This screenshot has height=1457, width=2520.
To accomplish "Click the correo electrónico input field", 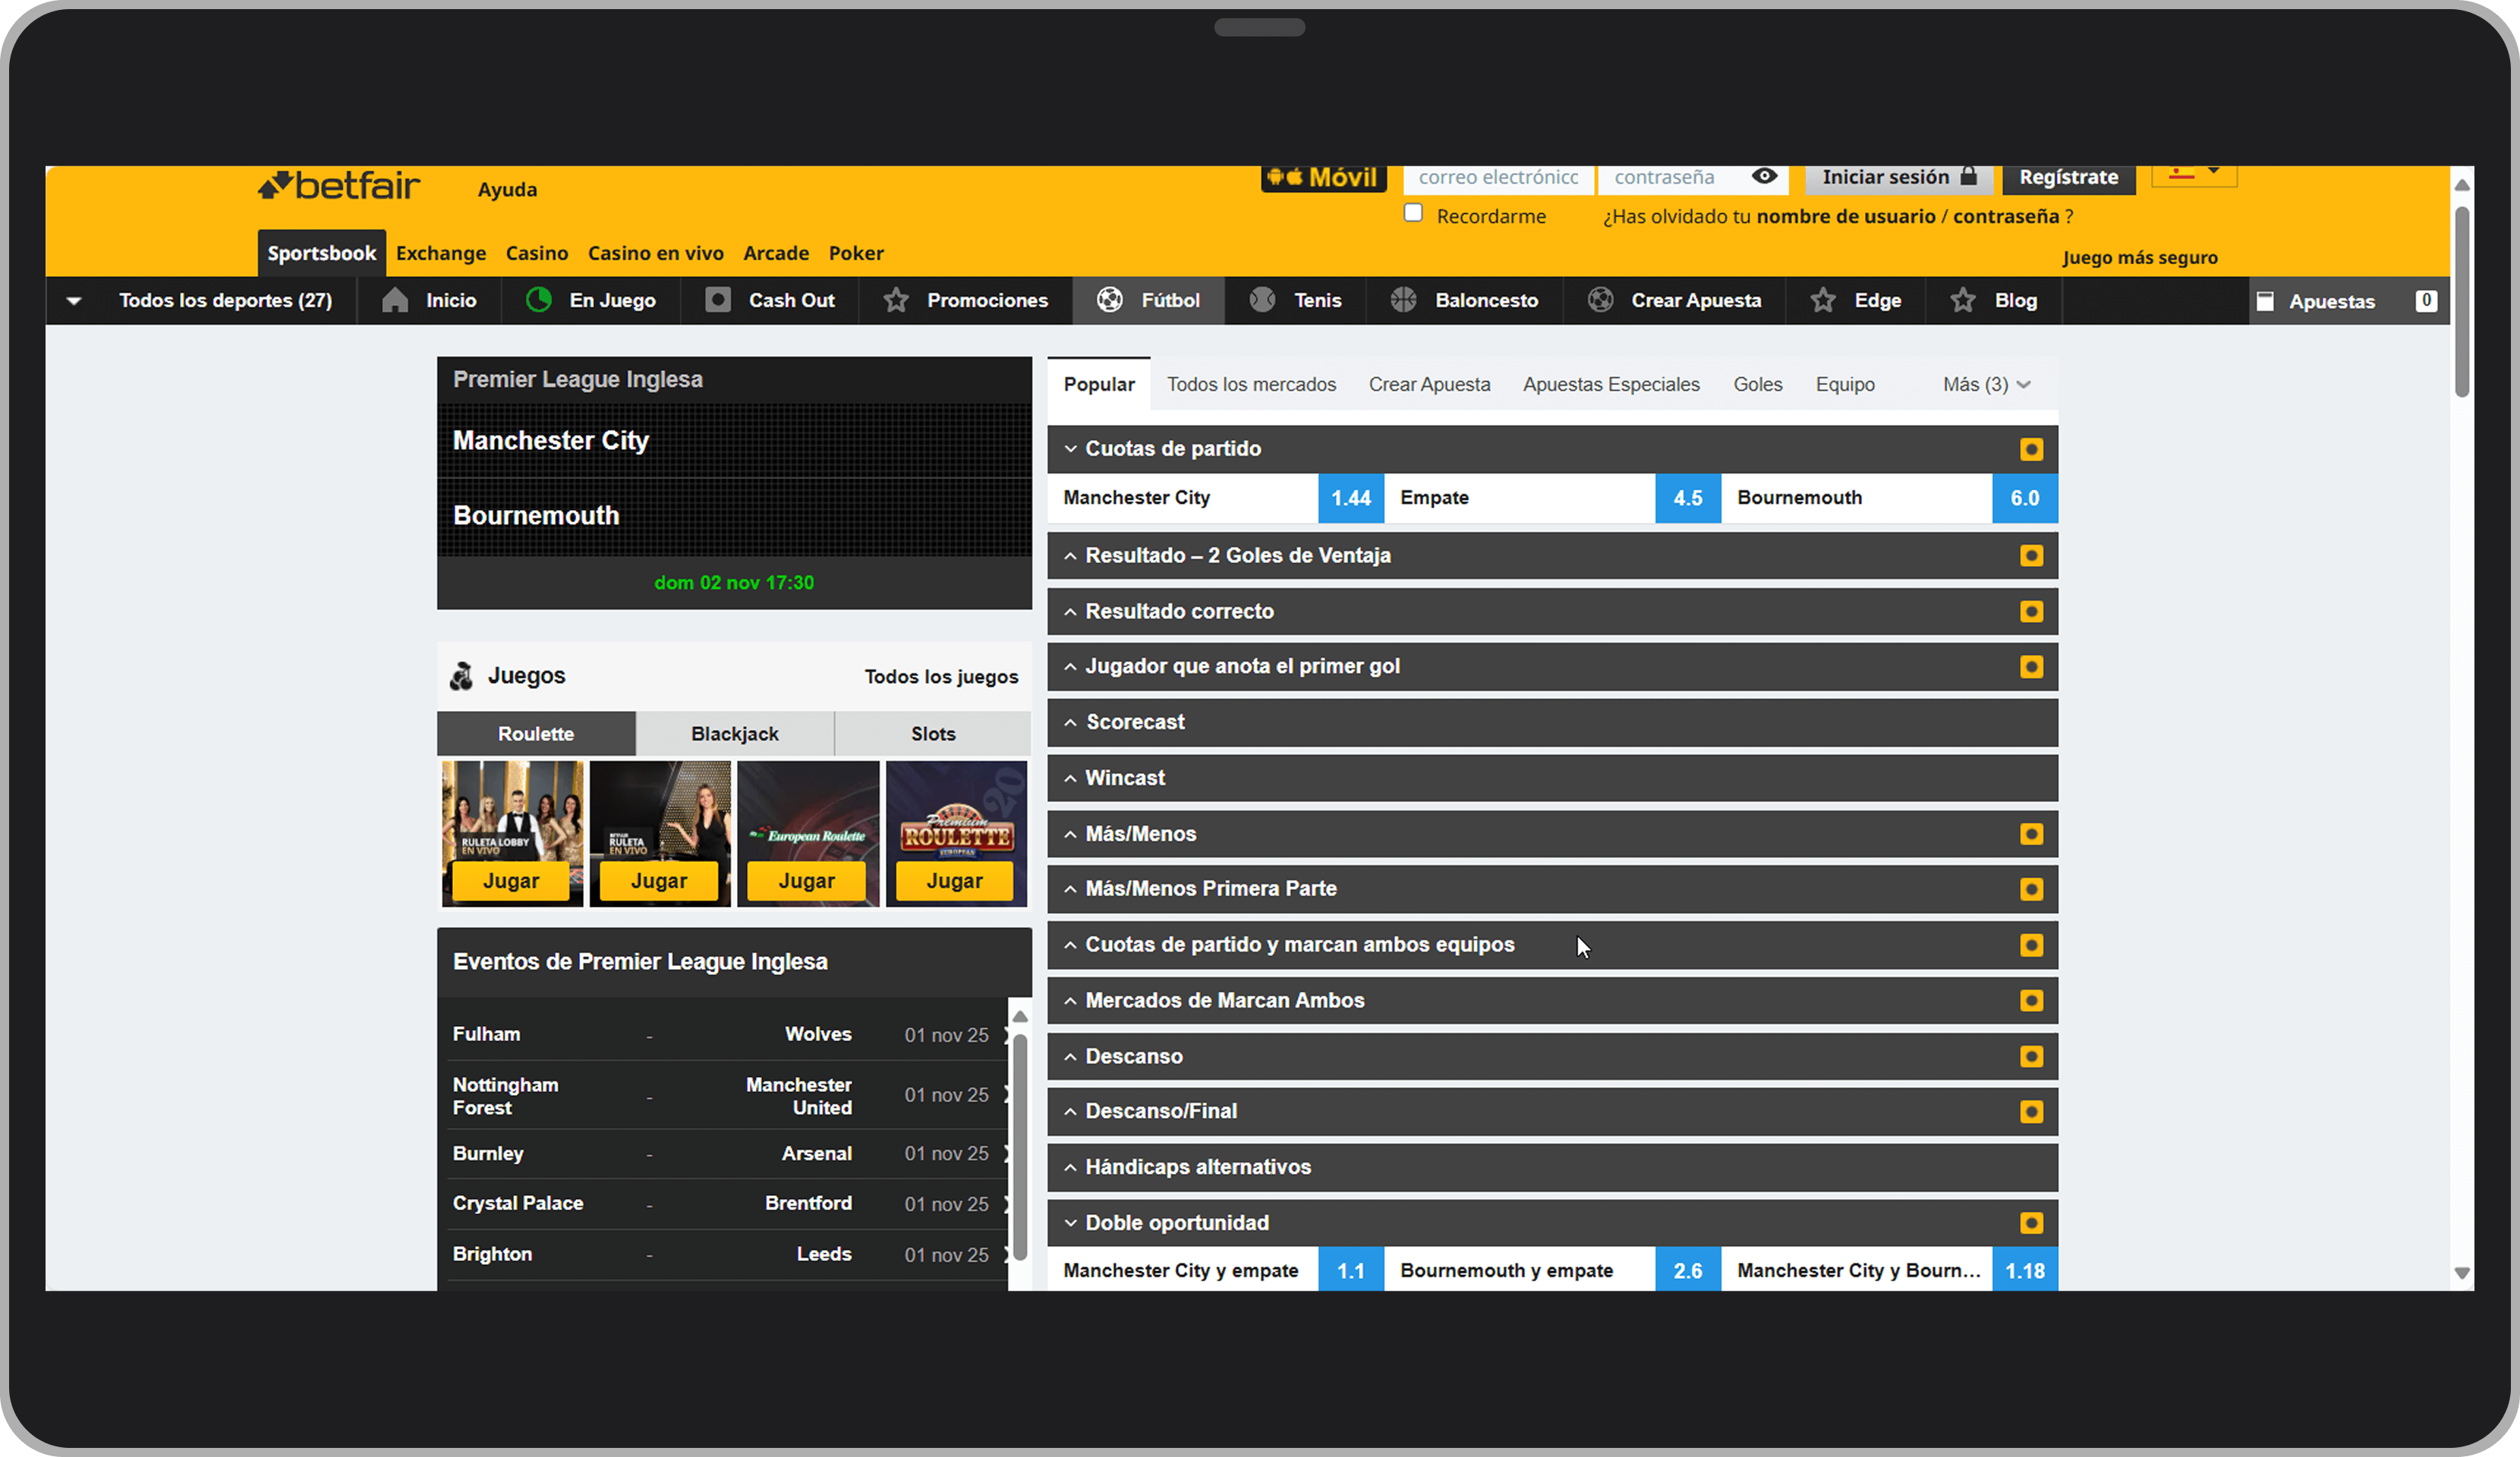I will click(x=1499, y=178).
